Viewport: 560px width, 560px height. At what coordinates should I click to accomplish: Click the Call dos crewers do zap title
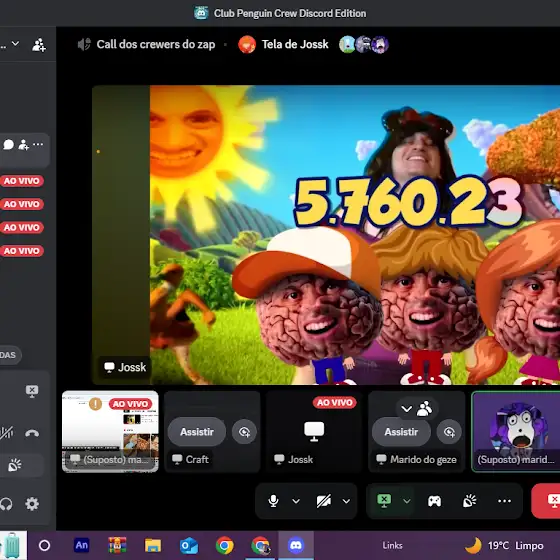[156, 44]
